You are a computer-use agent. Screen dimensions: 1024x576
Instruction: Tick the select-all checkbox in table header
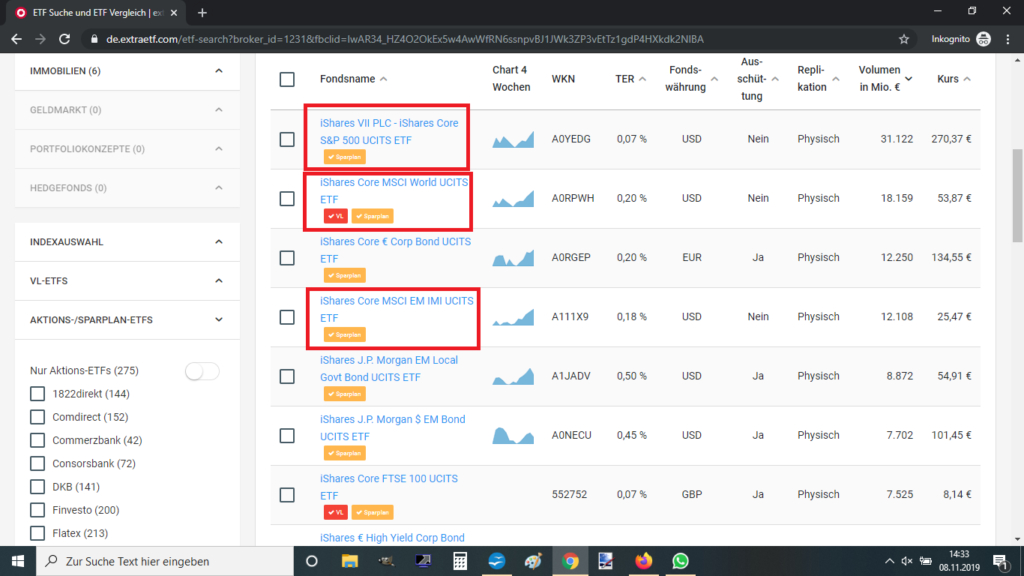point(287,80)
